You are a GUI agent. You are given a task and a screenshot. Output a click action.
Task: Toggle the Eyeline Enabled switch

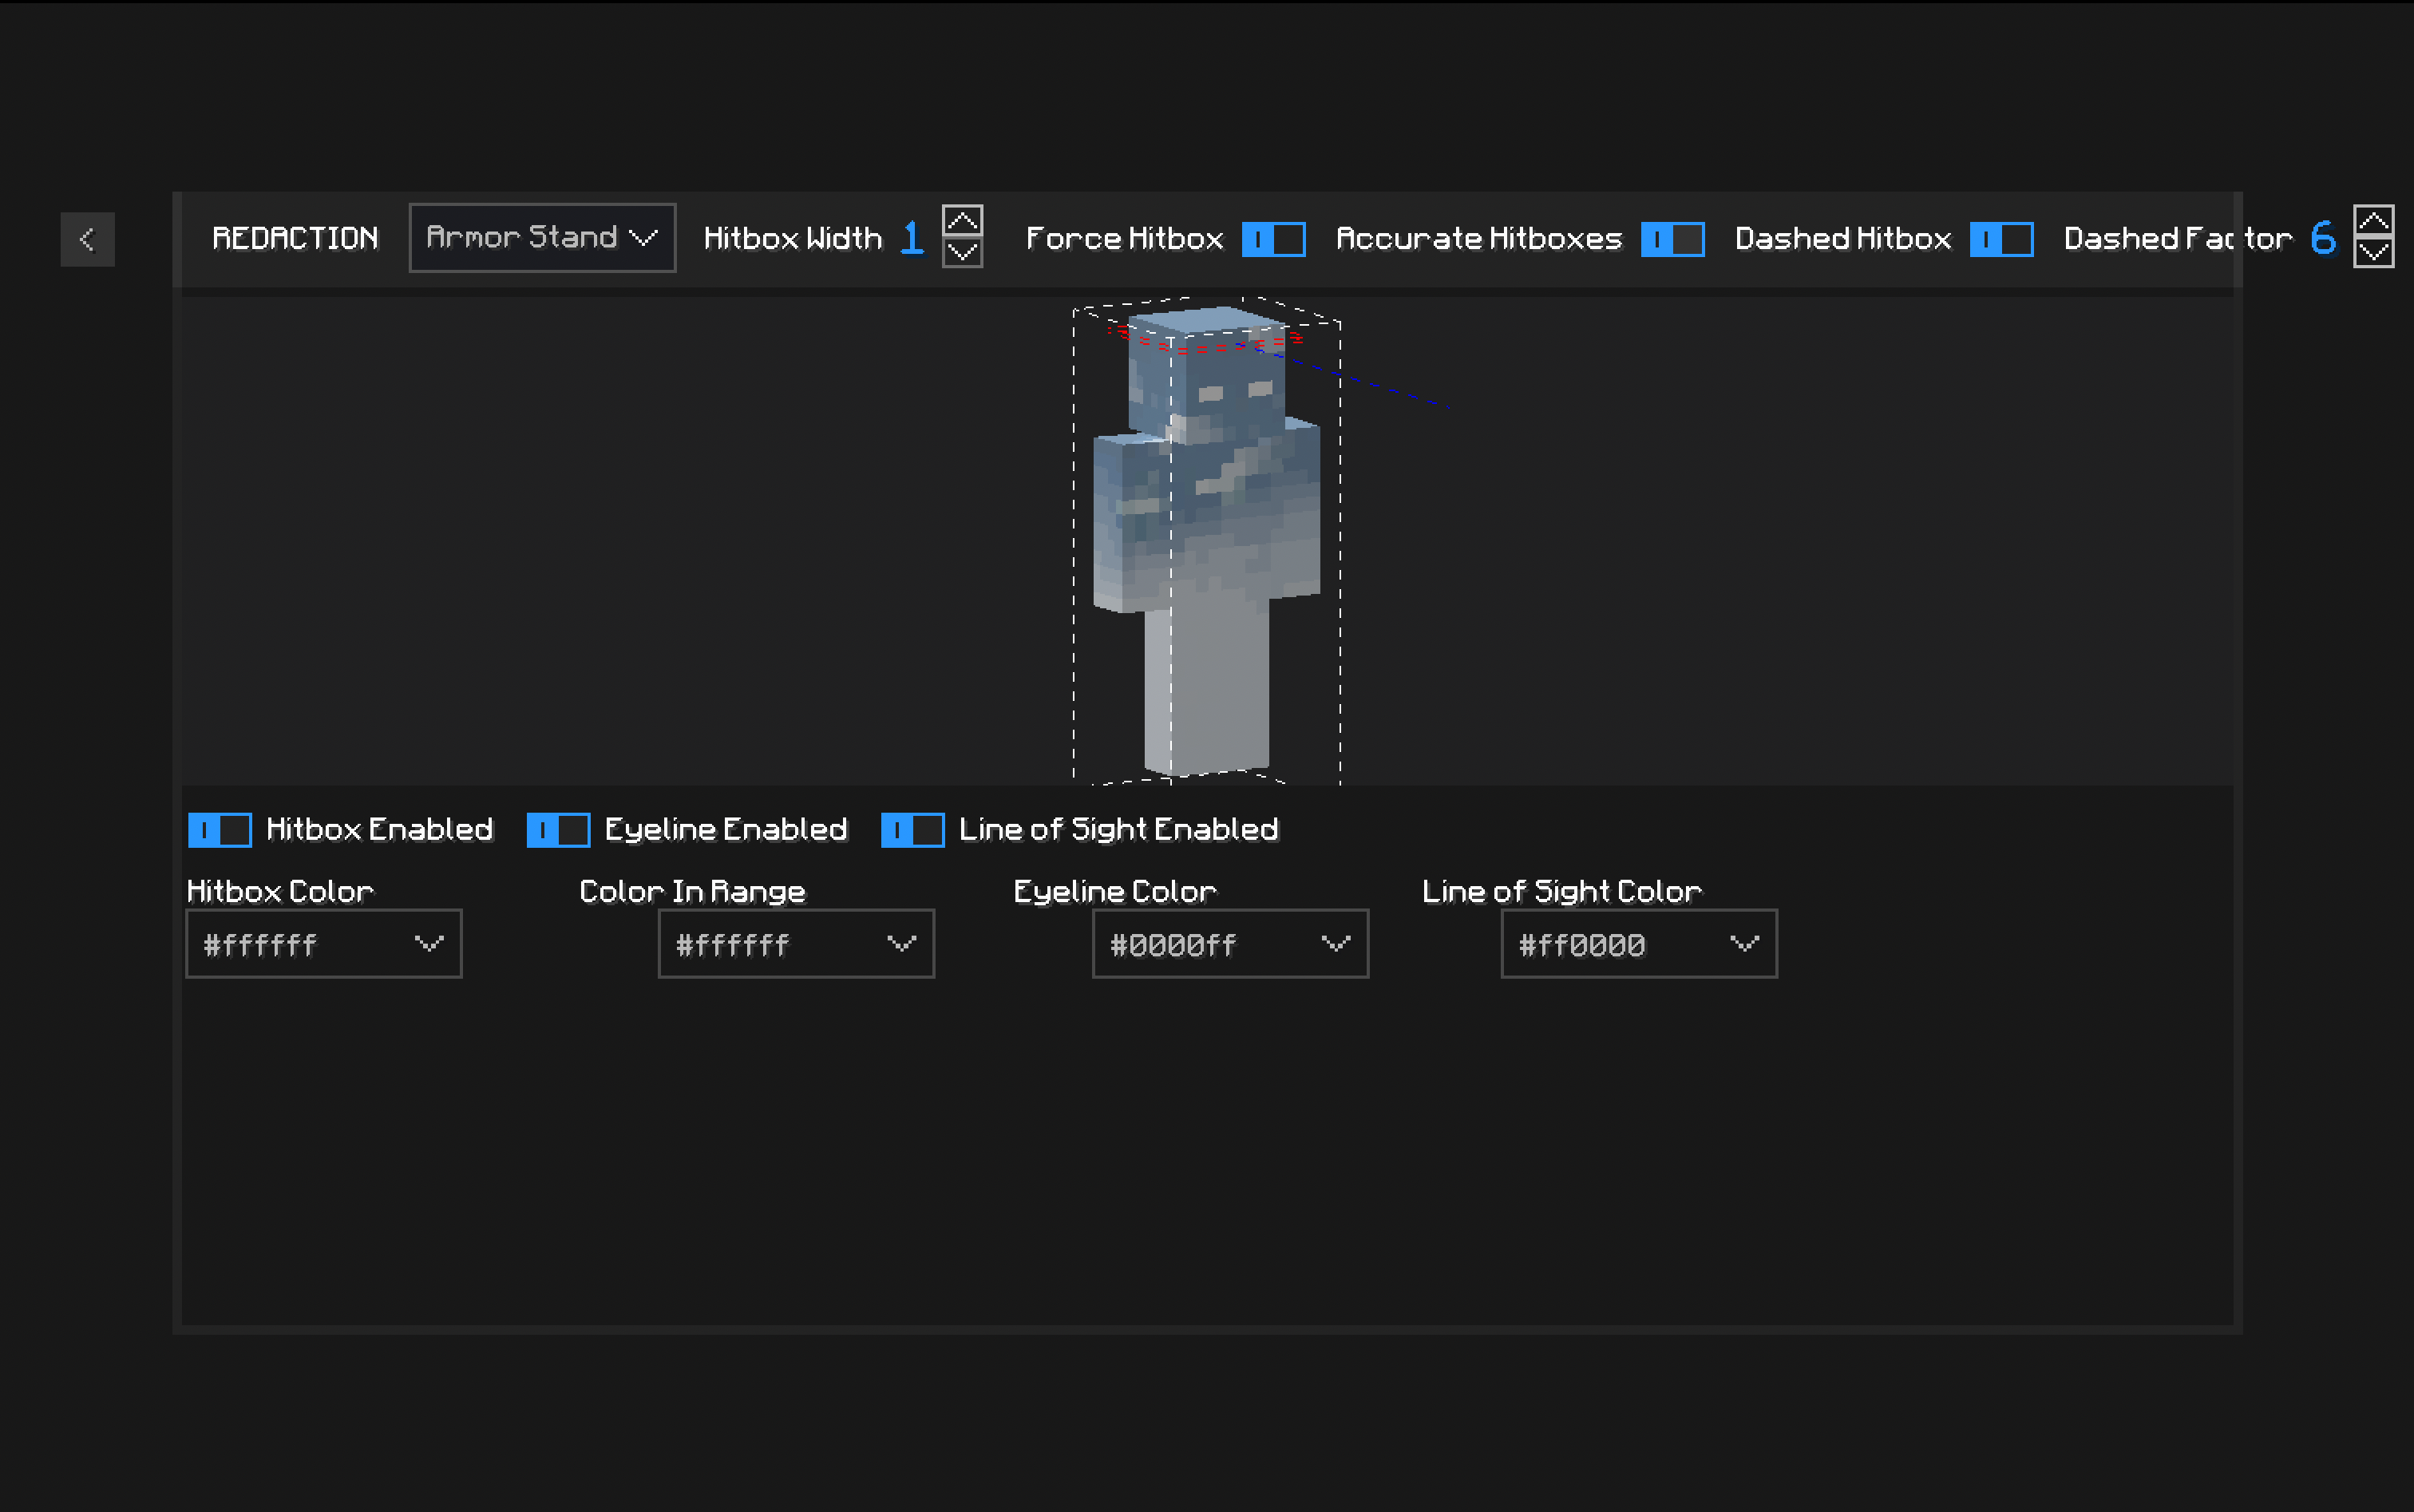558,830
